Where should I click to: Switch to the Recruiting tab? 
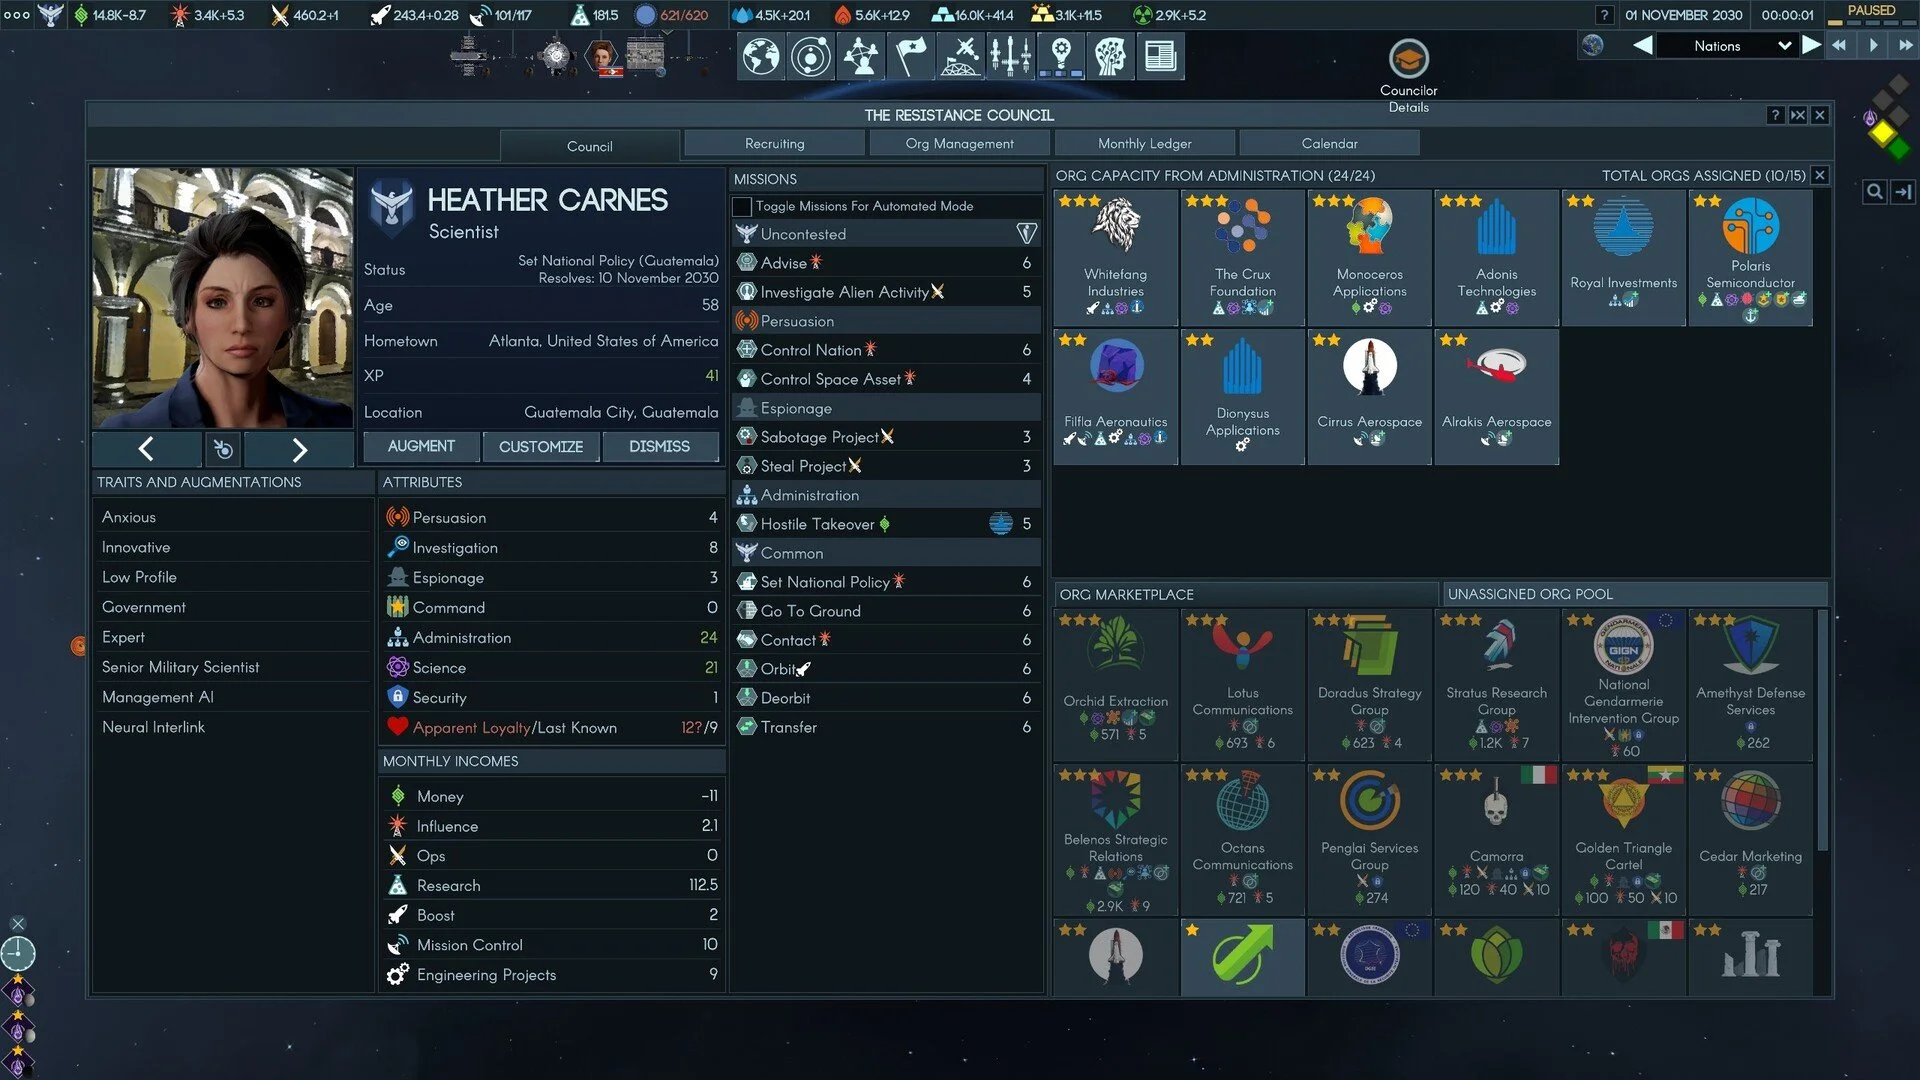click(774, 144)
